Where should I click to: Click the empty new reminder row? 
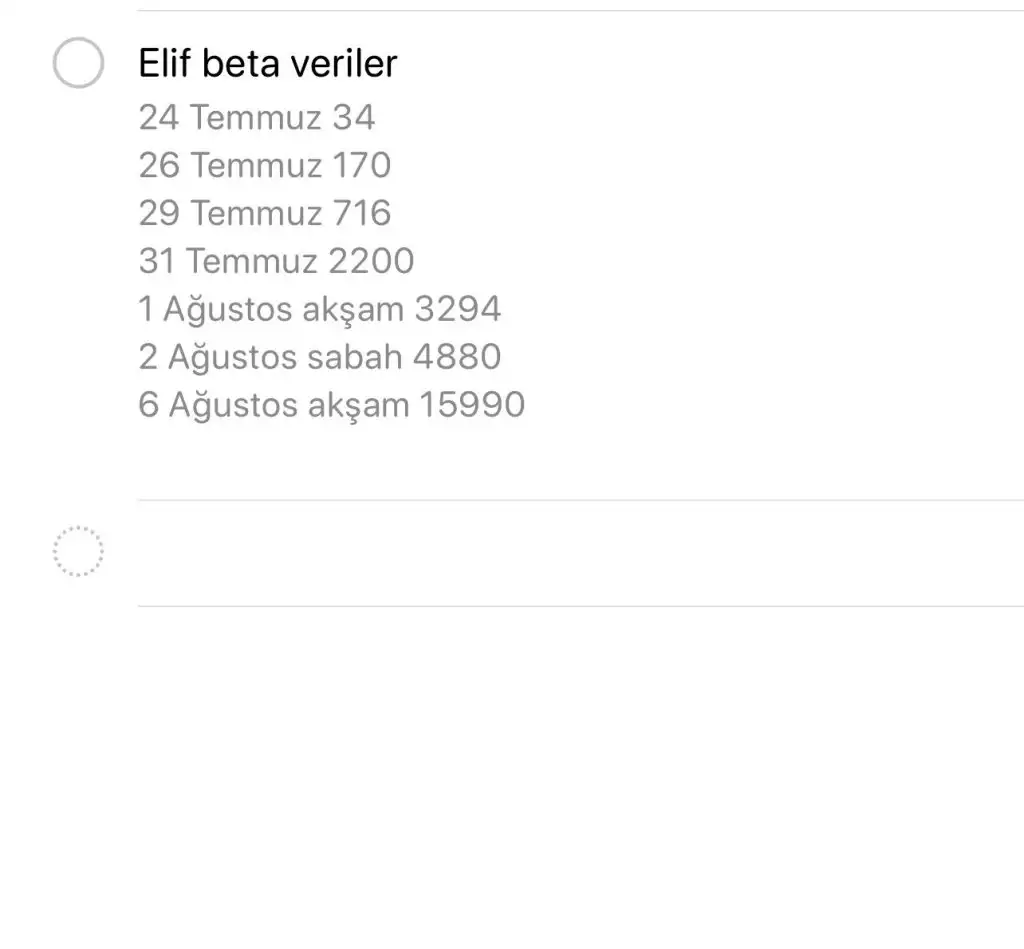point(580,552)
